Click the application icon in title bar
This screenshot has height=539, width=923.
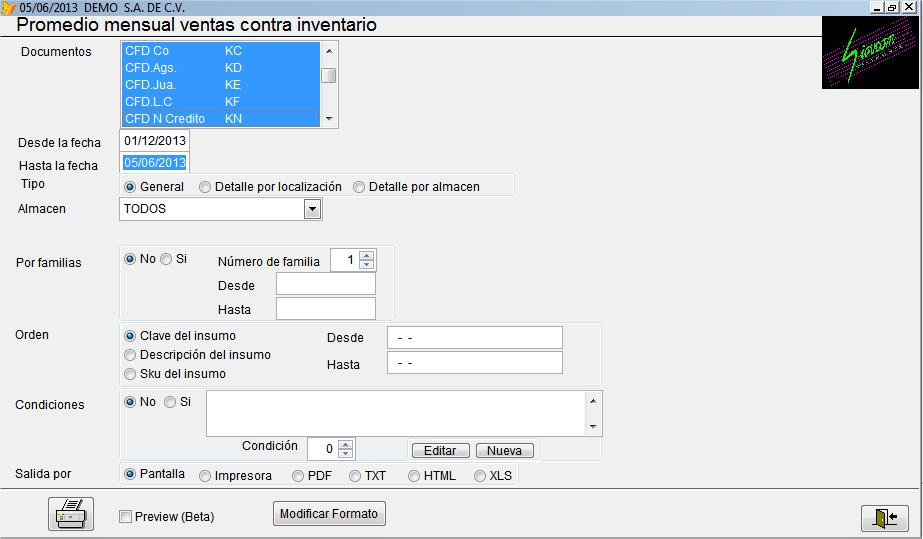[9, 7]
